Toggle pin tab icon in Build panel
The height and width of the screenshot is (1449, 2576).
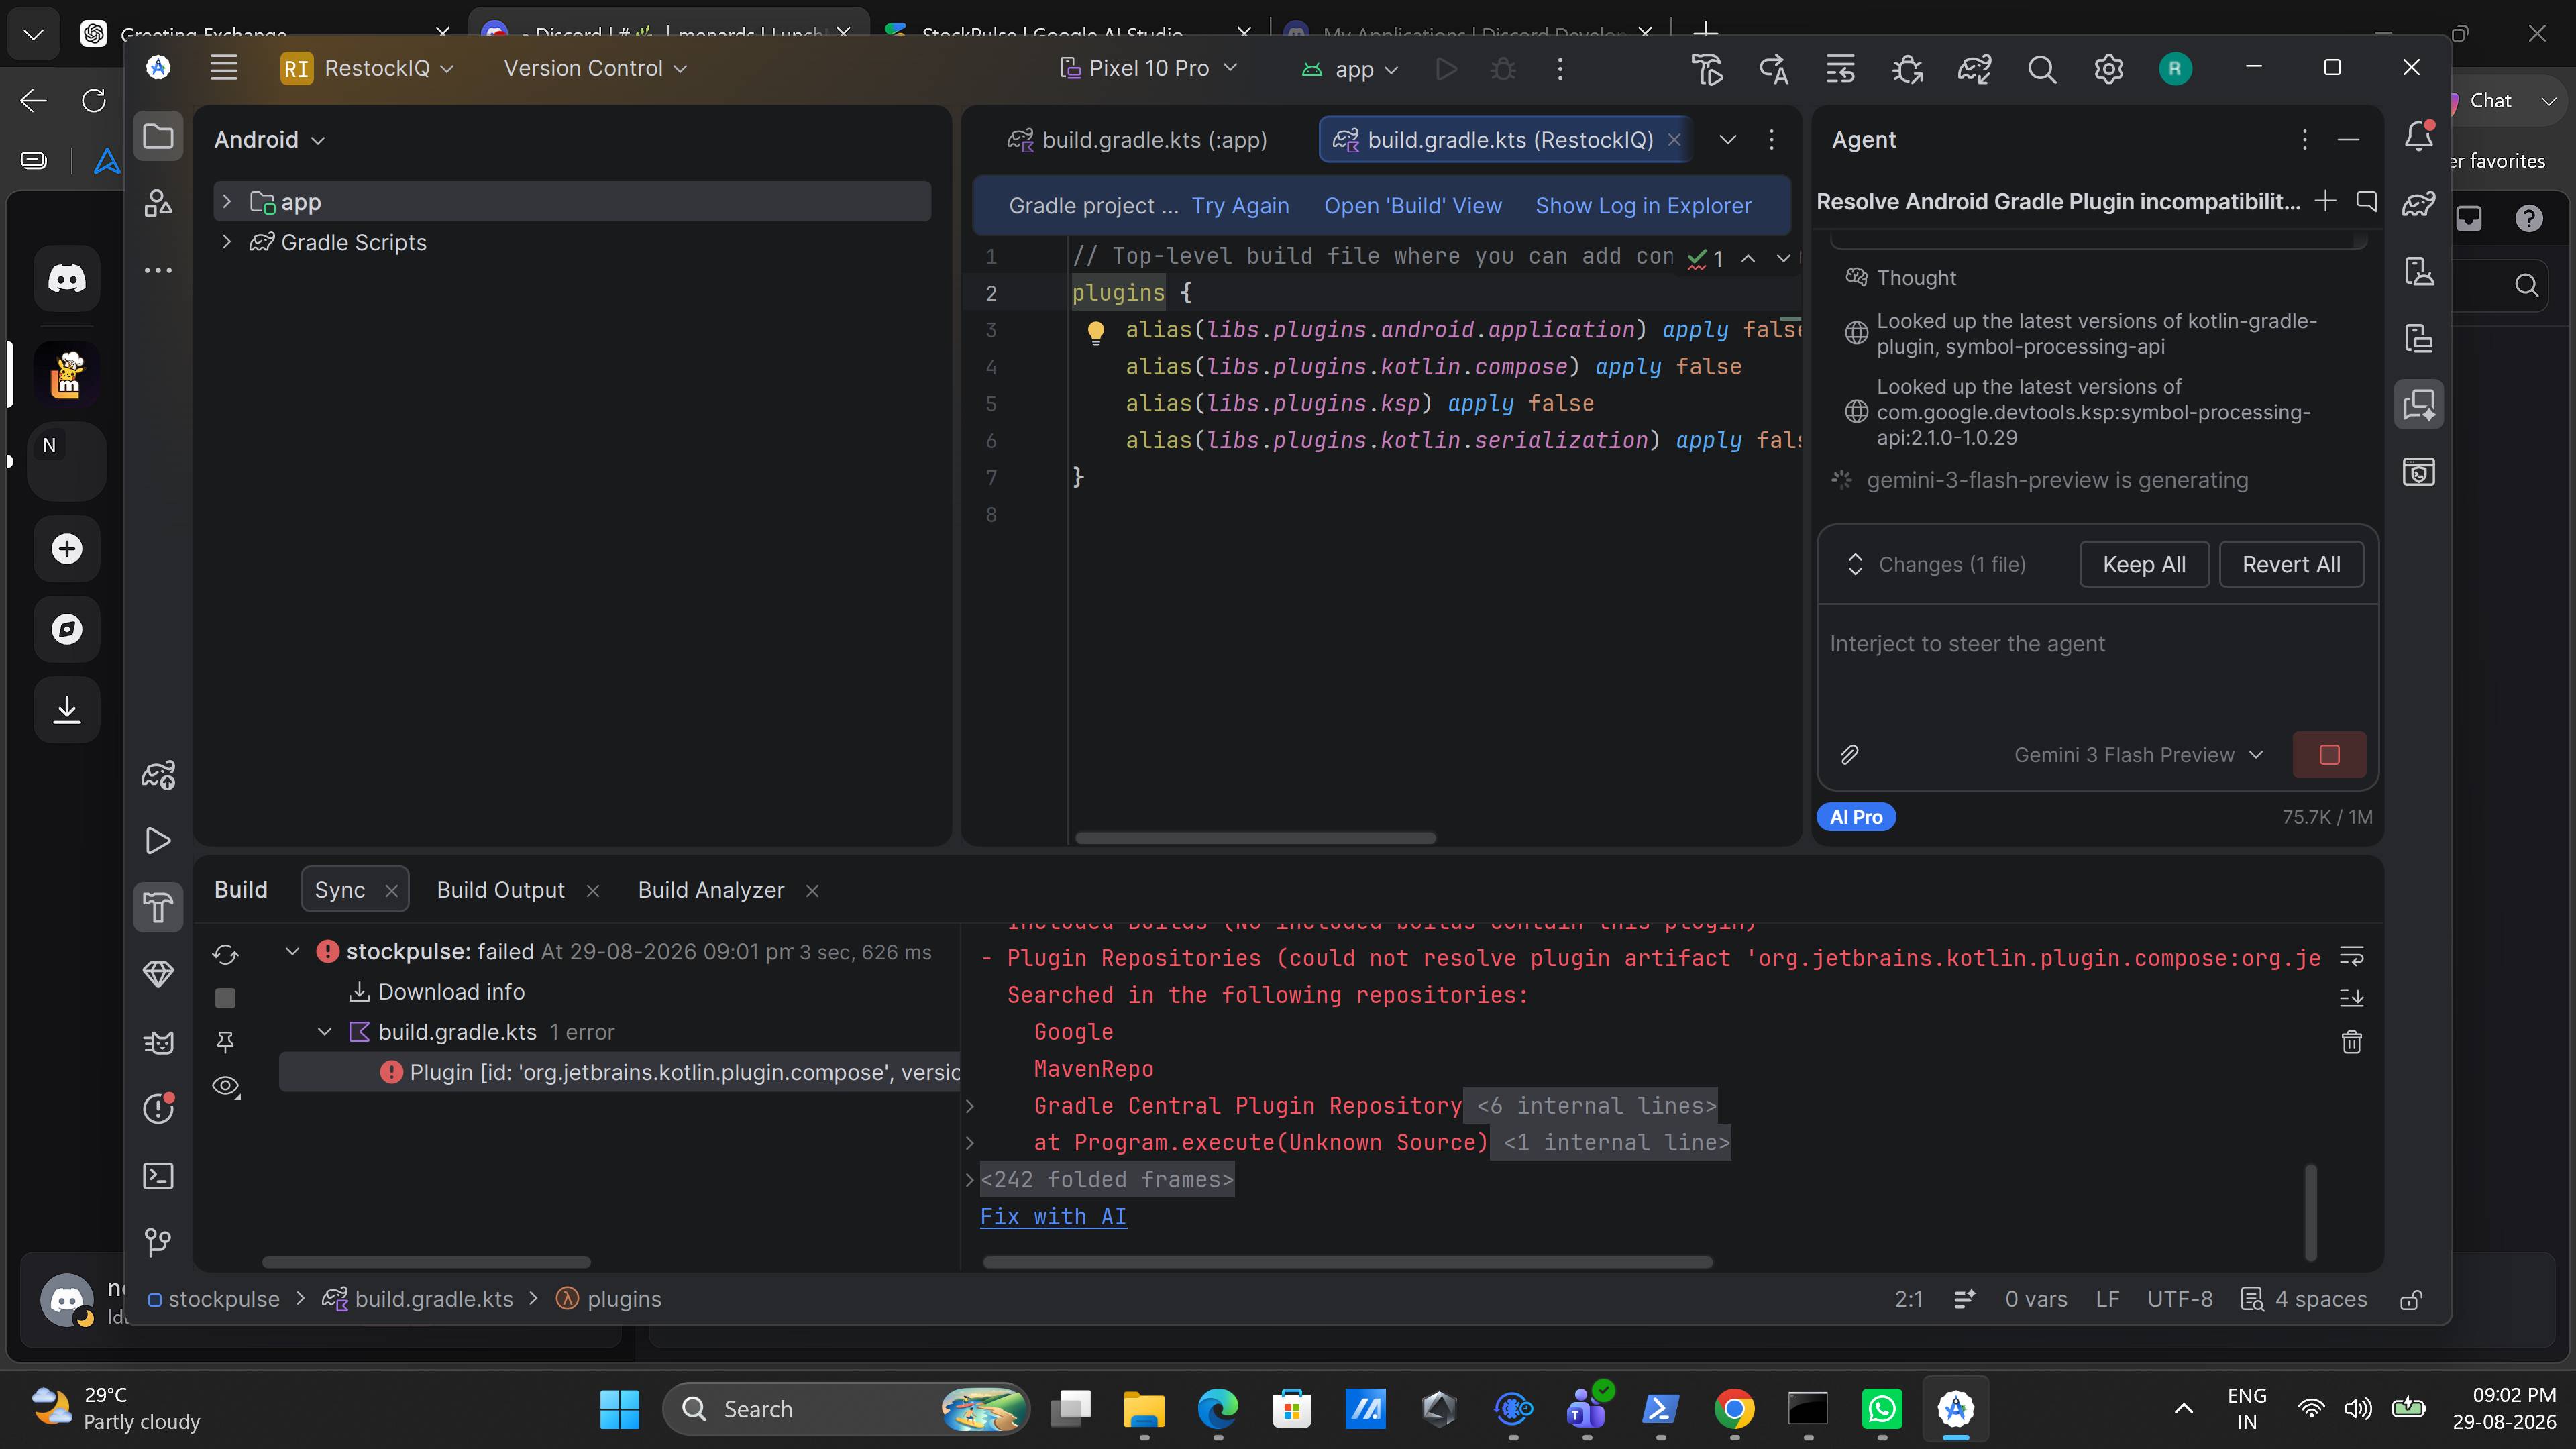[225, 1042]
